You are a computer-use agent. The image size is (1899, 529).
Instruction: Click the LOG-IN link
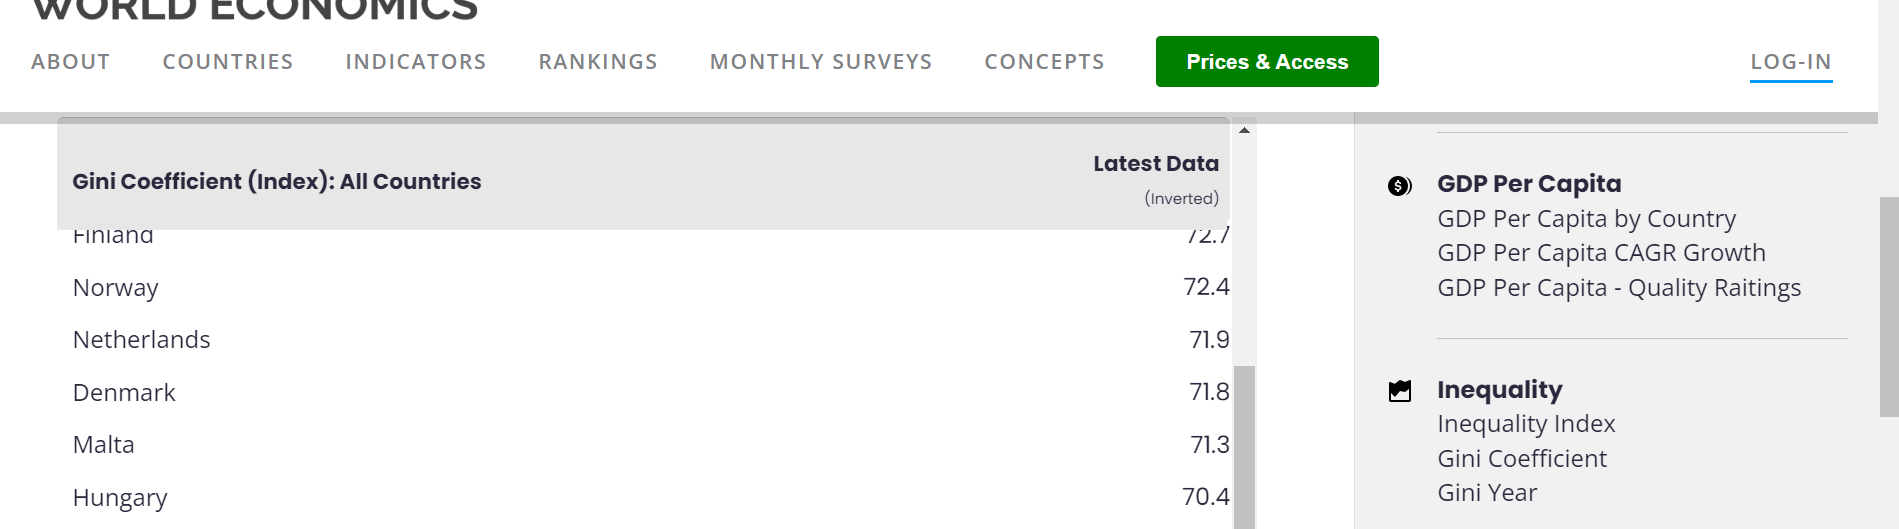pyautogui.click(x=1791, y=62)
